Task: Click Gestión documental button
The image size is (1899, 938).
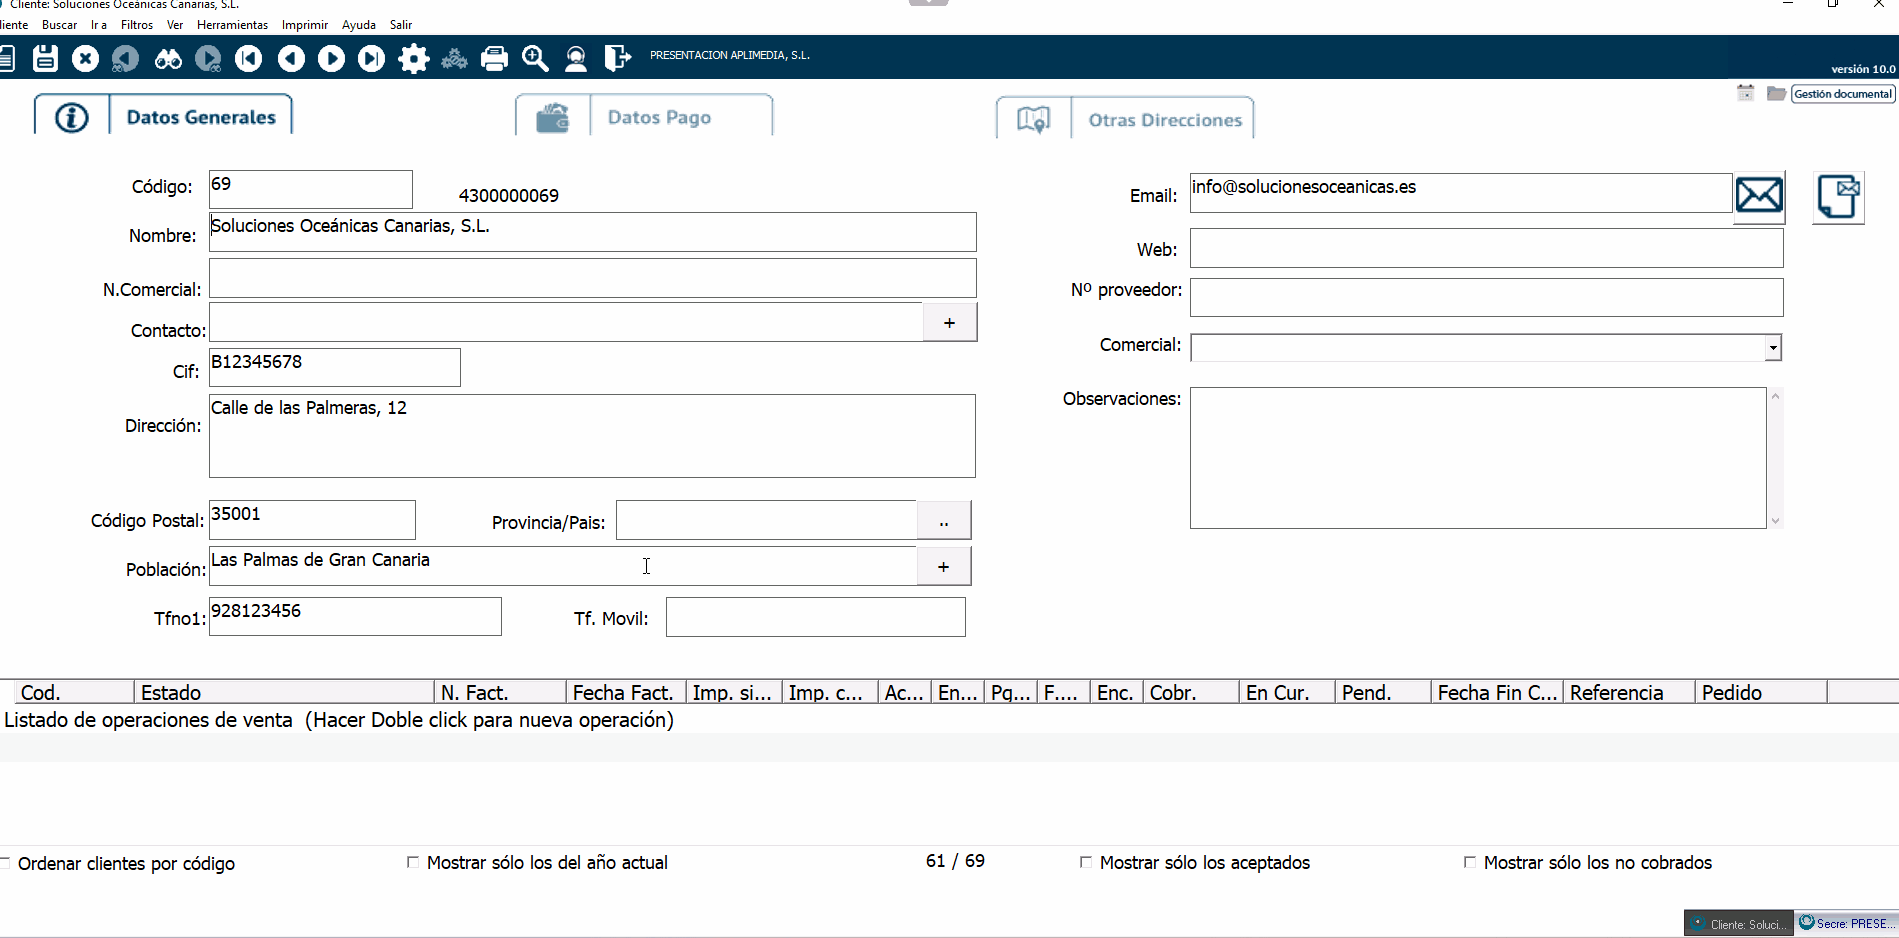Action: coord(1842,94)
